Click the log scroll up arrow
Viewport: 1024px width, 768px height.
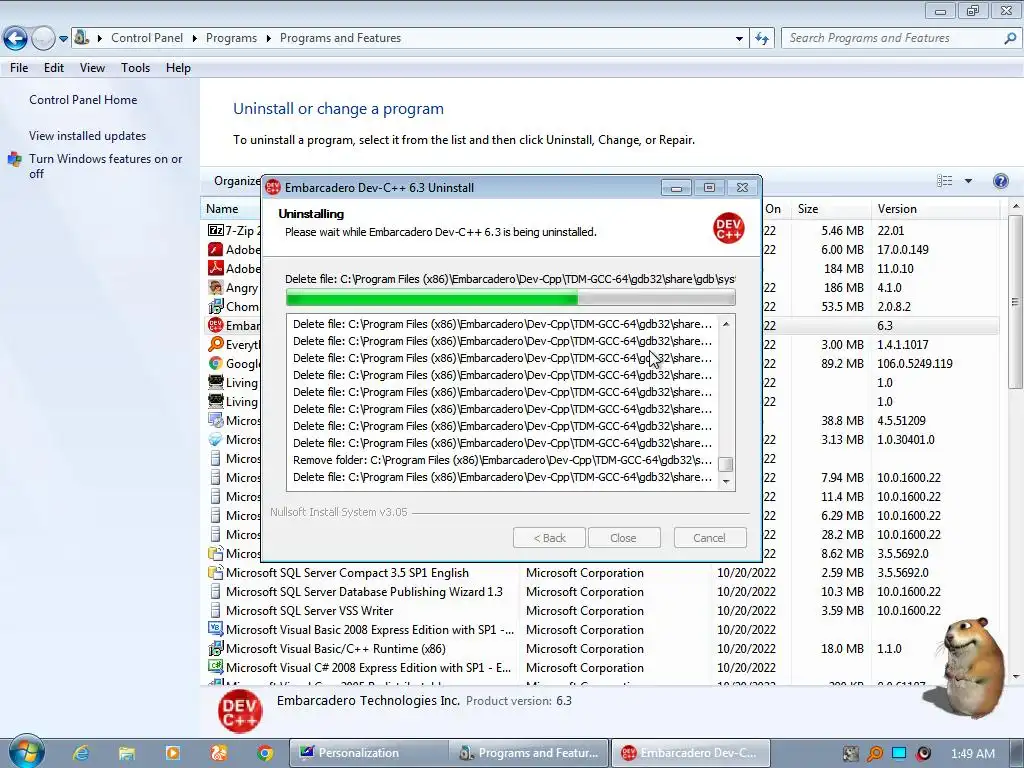[726, 324]
